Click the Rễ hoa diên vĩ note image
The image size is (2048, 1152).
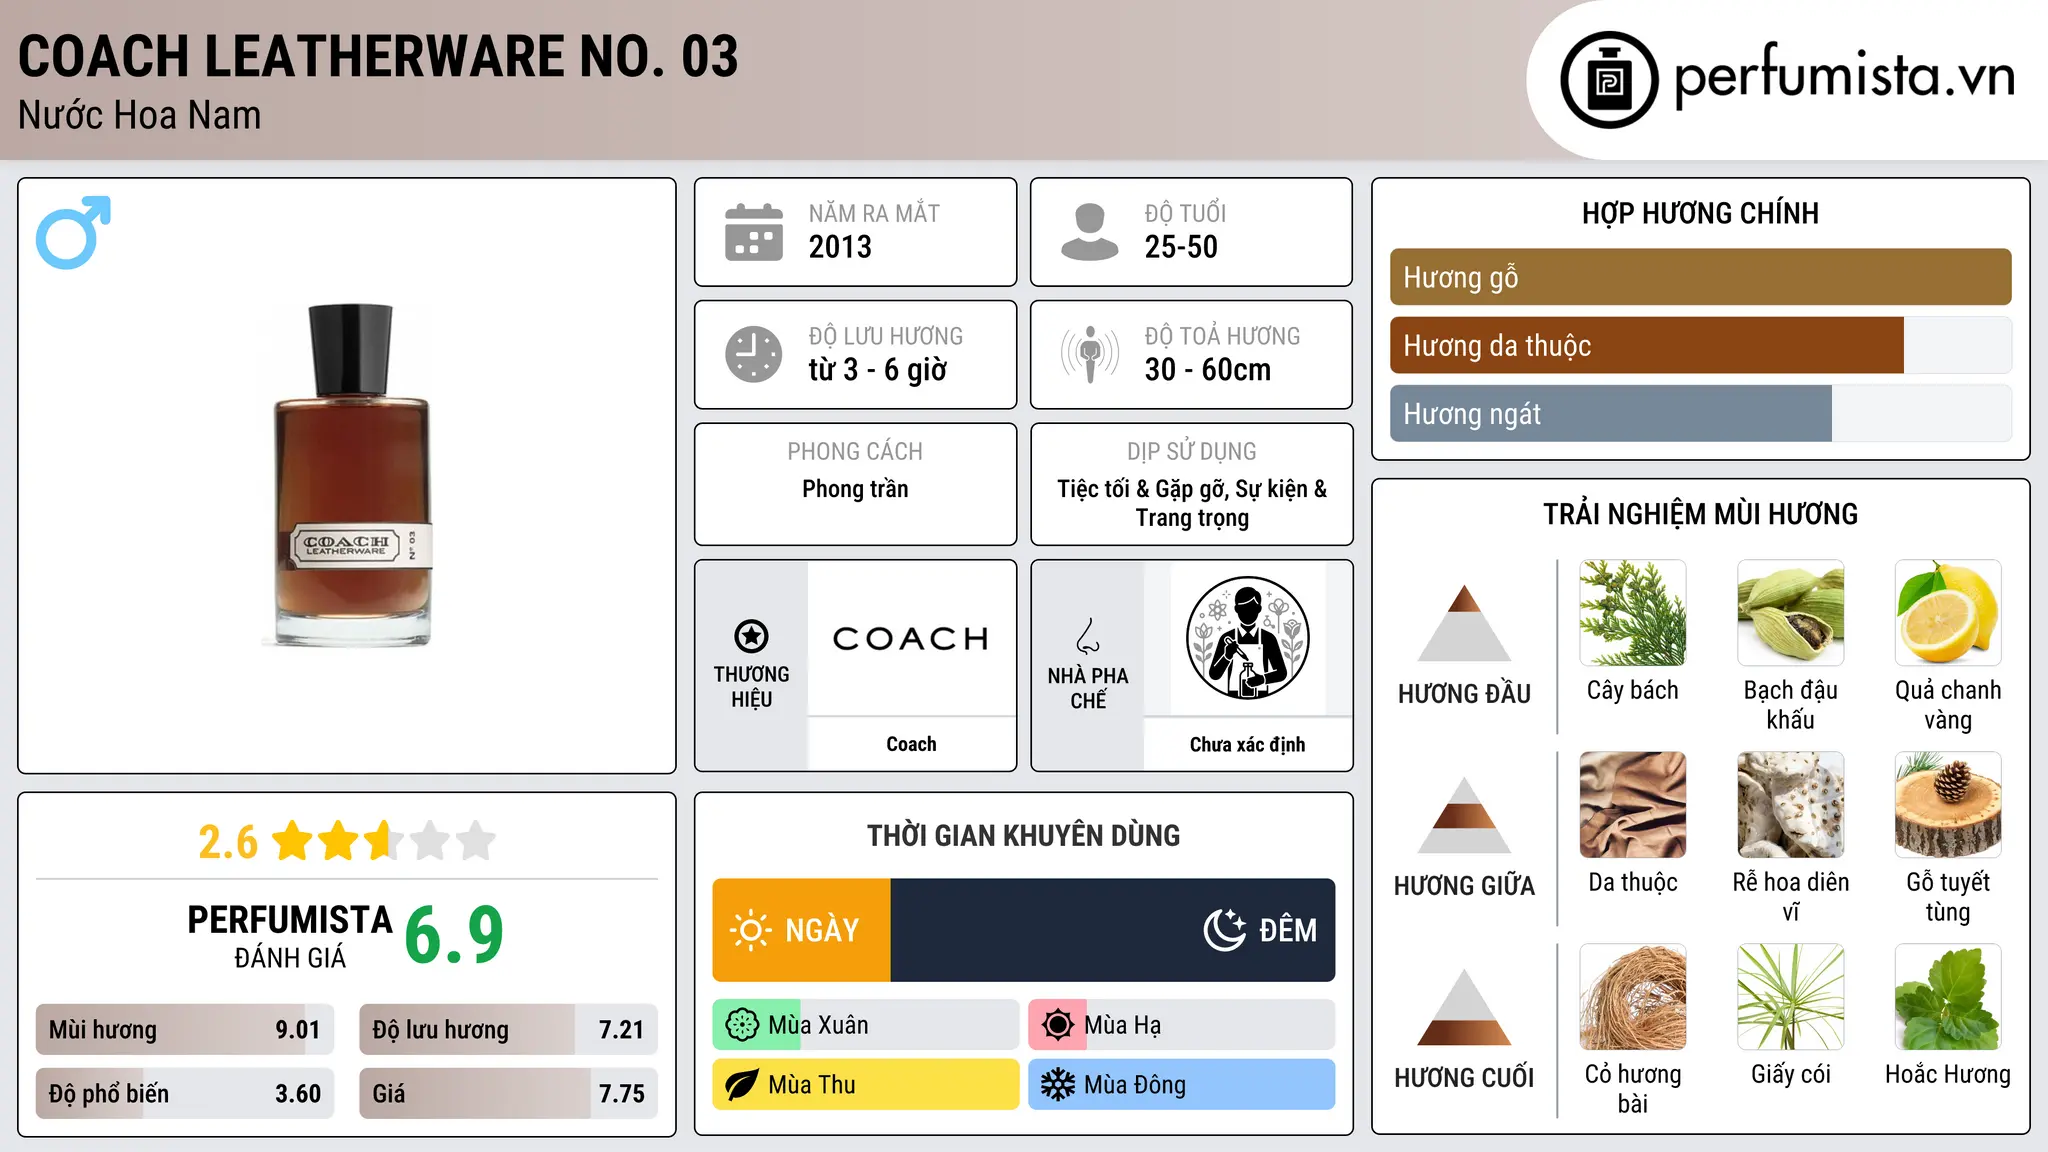click(1791, 805)
